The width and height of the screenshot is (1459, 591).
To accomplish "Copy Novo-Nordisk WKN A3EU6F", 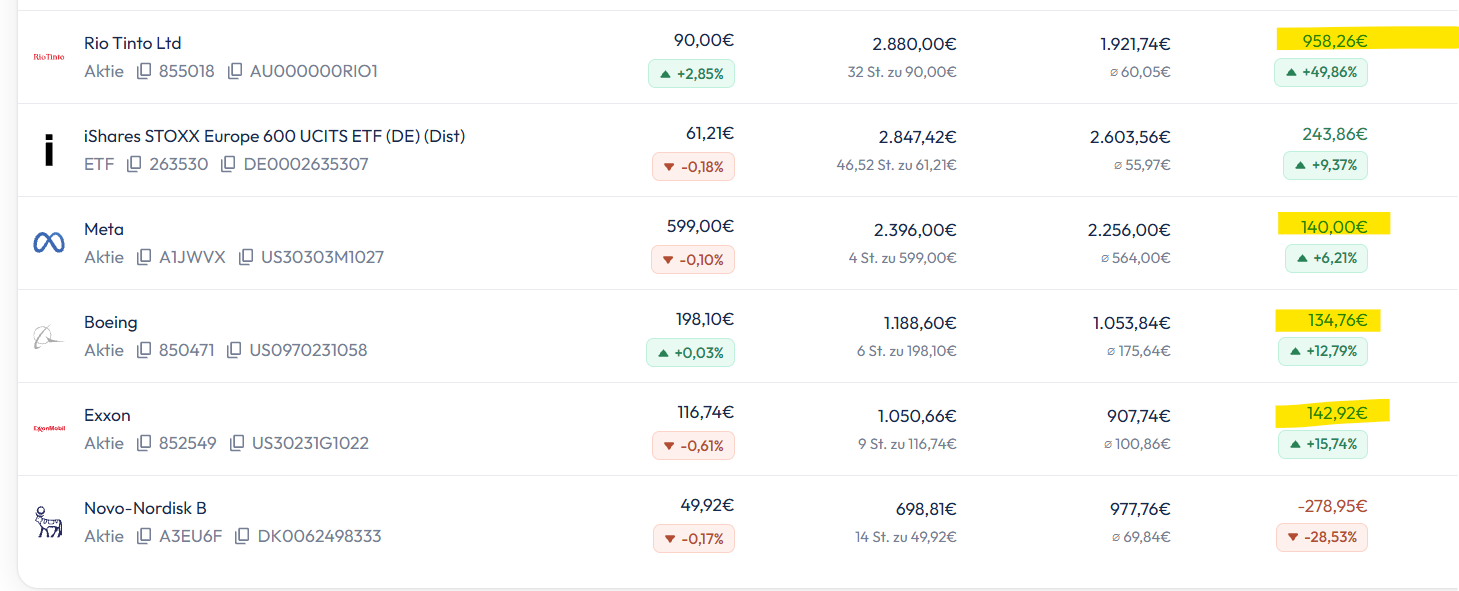I will tap(144, 537).
